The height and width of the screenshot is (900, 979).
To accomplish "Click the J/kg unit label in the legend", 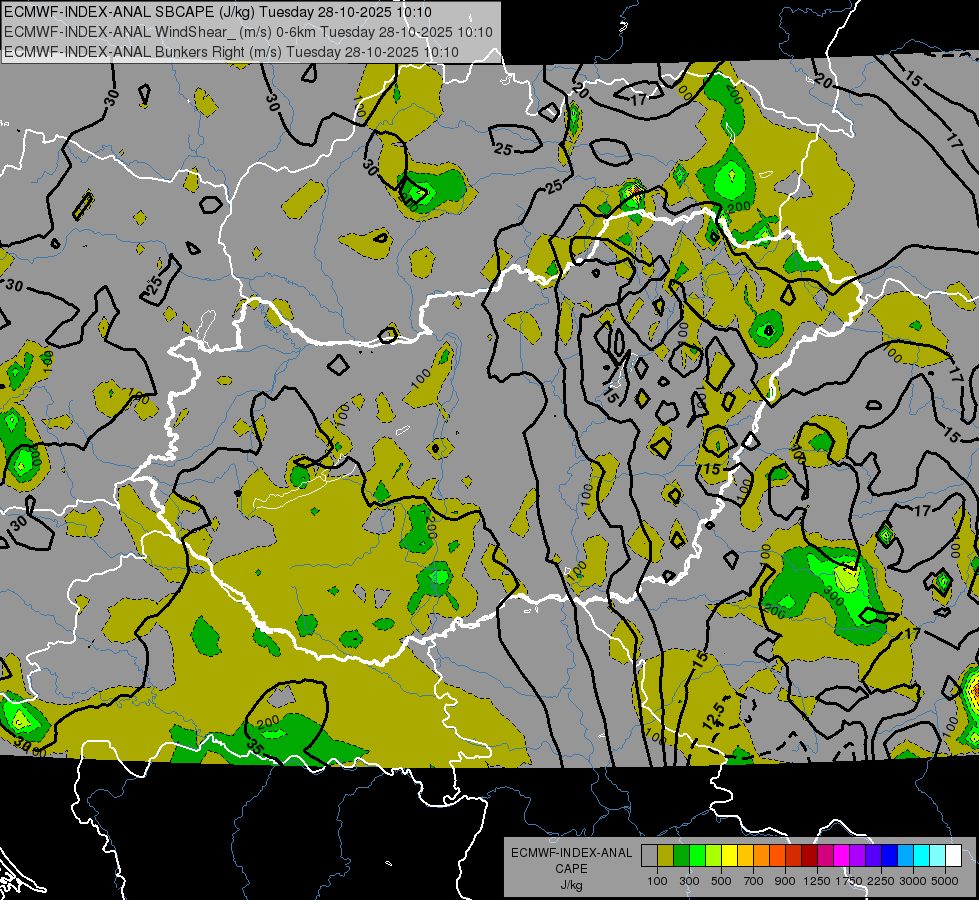I will pos(571,885).
